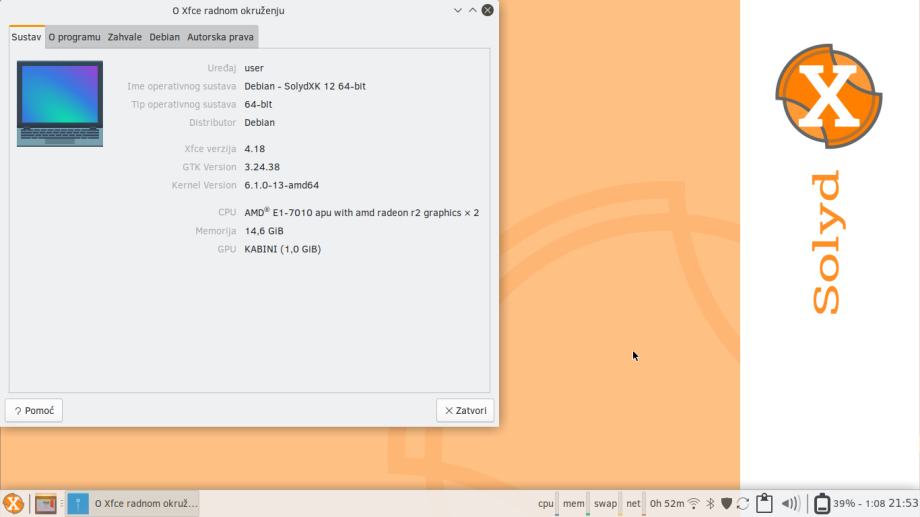Open the Wi-Fi network tray icon
This screenshot has width=920, height=517.
(694, 504)
